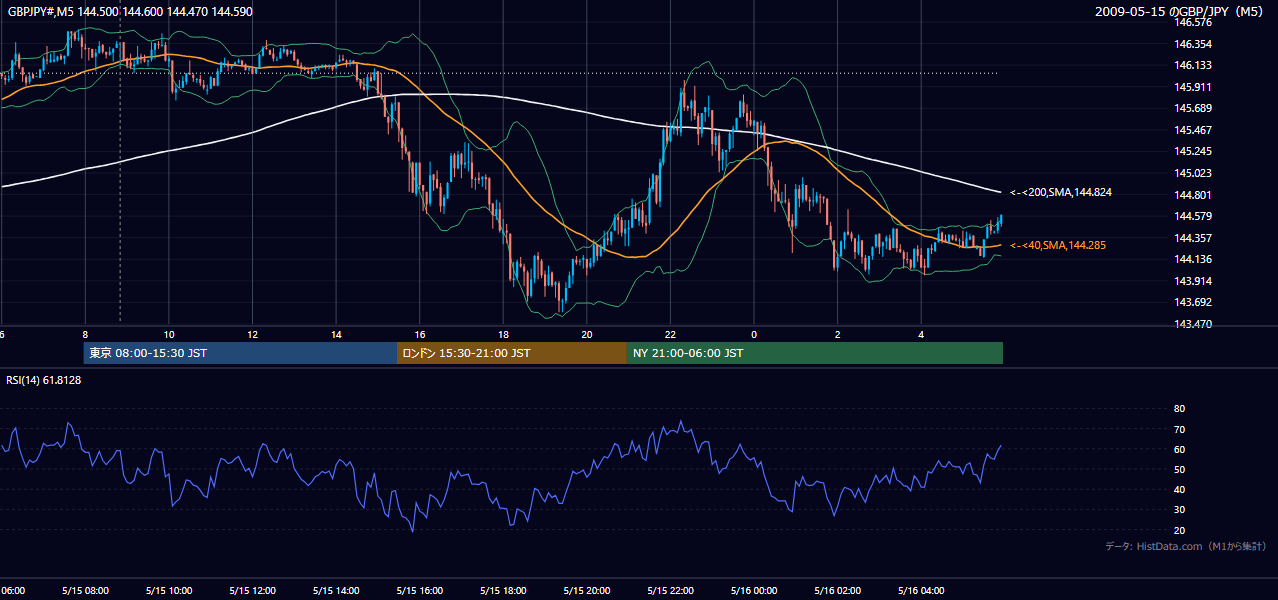The height and width of the screenshot is (600, 1278).
Task: Click the bottom date label 5/15 12:00
Action: tap(252, 590)
